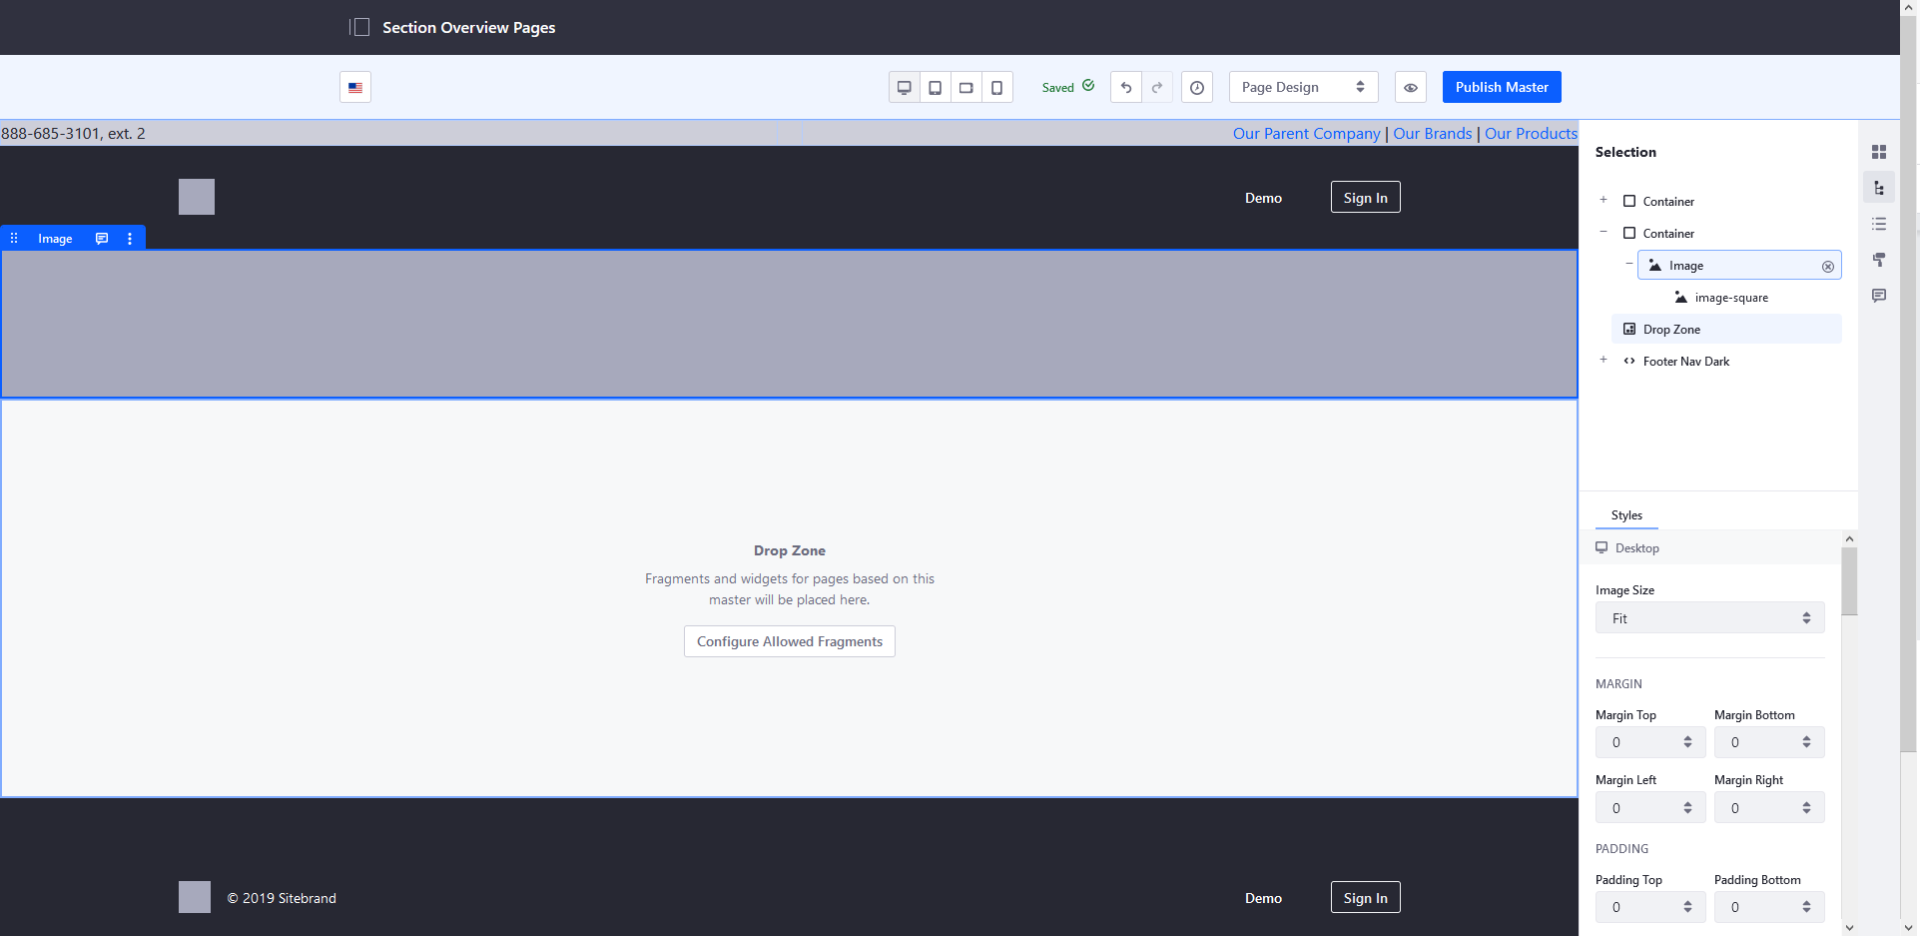This screenshot has width=1920, height=936.
Task: Remove the Image item using its circled X
Action: (1827, 267)
